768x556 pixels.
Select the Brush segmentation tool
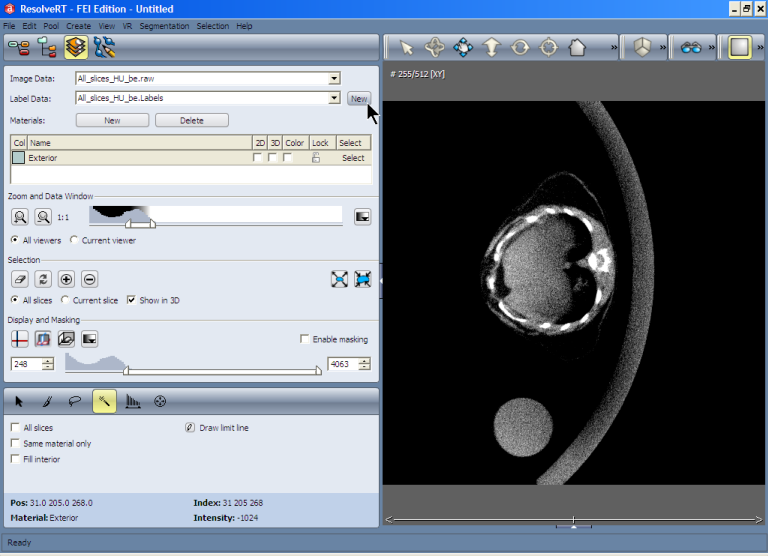[x=46, y=401]
